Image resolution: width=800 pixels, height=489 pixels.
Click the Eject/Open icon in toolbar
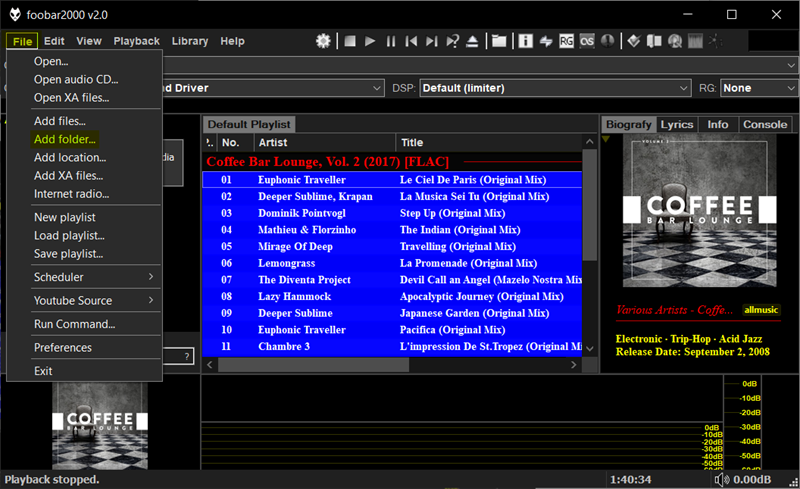coord(472,41)
